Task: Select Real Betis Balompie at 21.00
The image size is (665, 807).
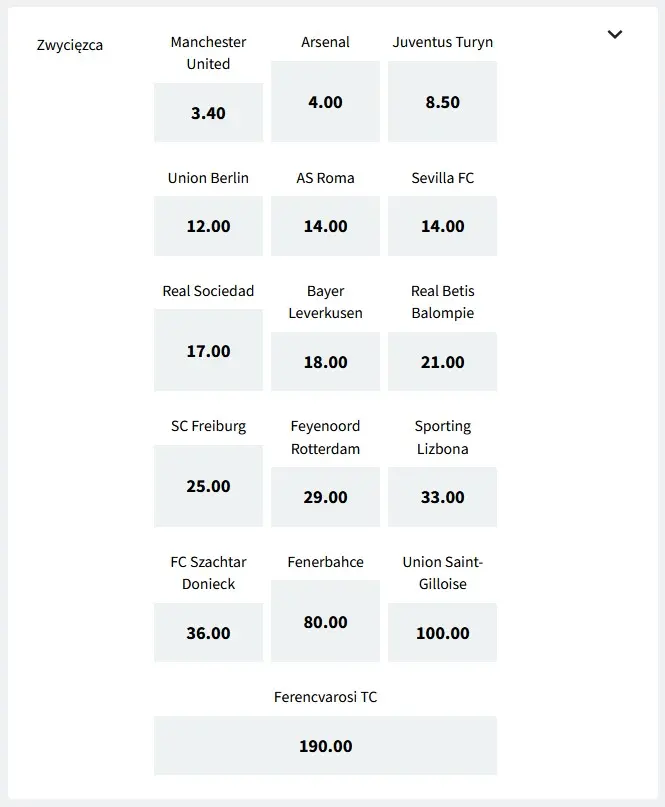Action: (x=442, y=362)
